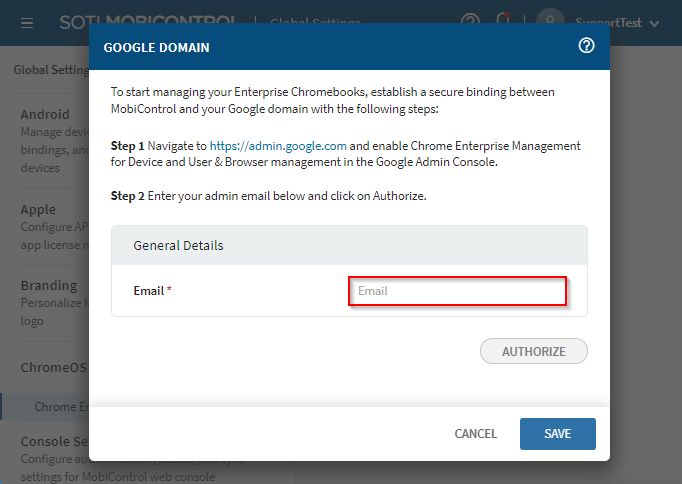The width and height of the screenshot is (682, 484).
Task: Open the hamburger navigation menu
Action: point(27,22)
